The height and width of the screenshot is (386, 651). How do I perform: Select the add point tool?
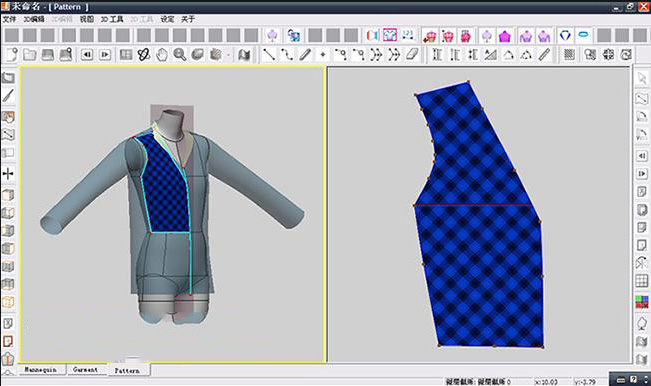(x=323, y=54)
